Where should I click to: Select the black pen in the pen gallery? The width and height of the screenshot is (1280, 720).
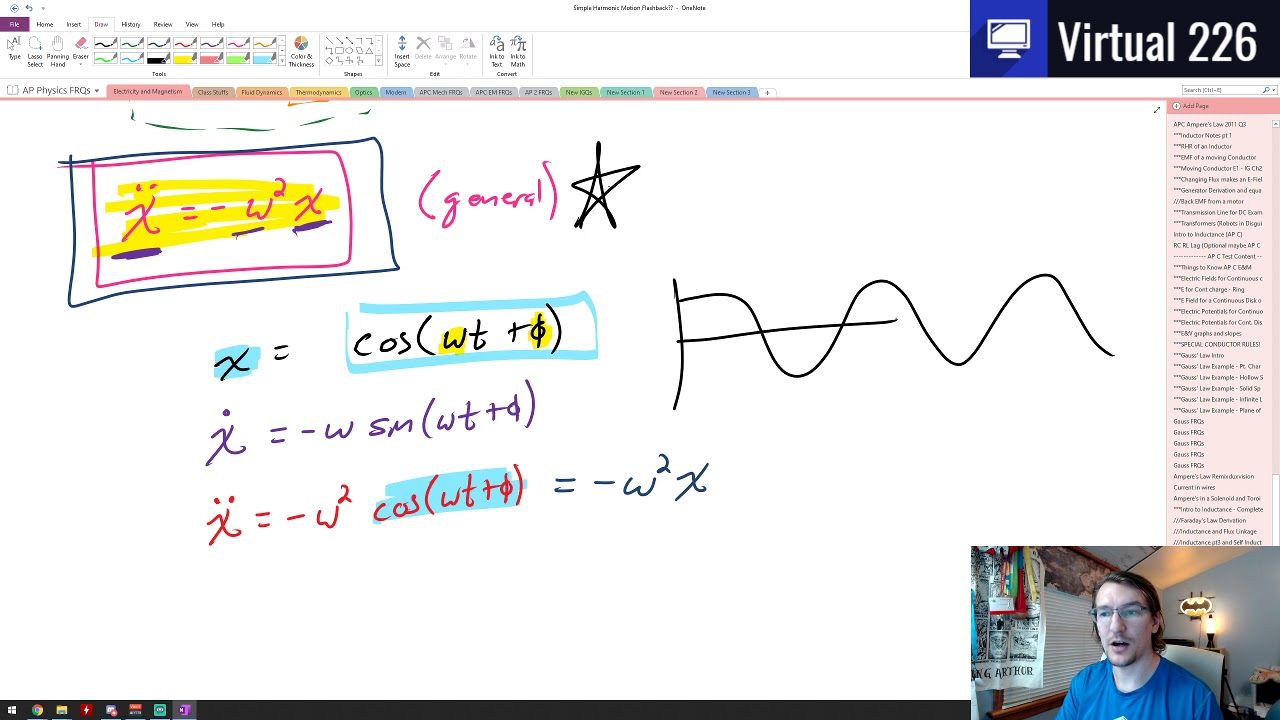(106, 44)
